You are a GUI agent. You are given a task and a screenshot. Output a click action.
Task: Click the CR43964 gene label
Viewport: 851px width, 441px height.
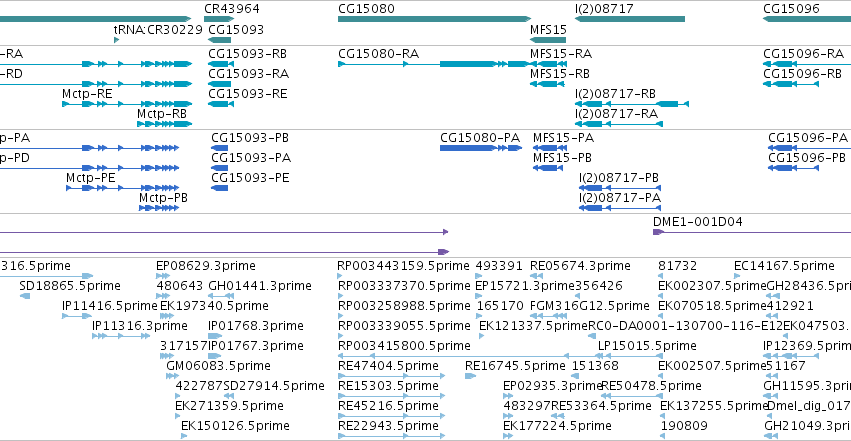(232, 9)
